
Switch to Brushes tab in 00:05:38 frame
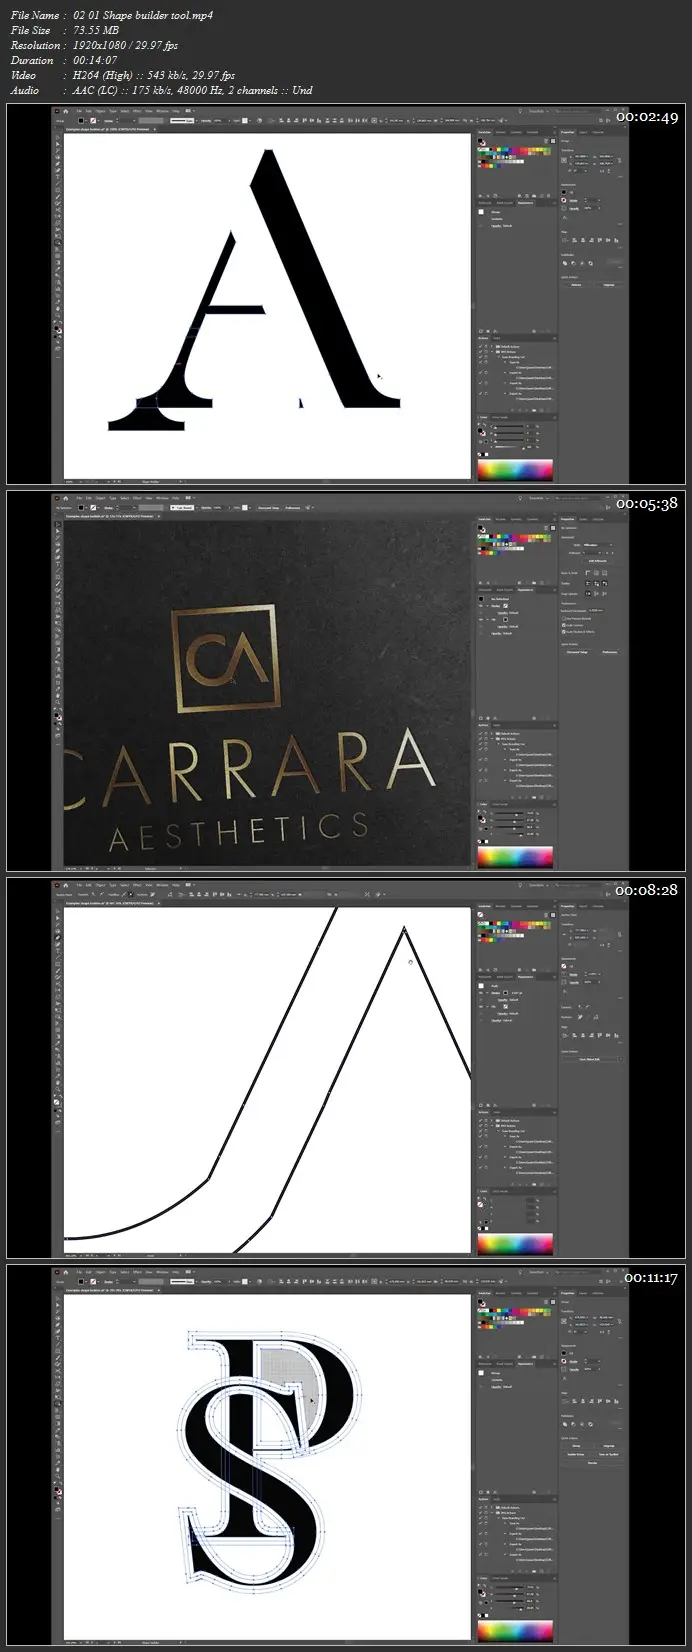click(500, 519)
